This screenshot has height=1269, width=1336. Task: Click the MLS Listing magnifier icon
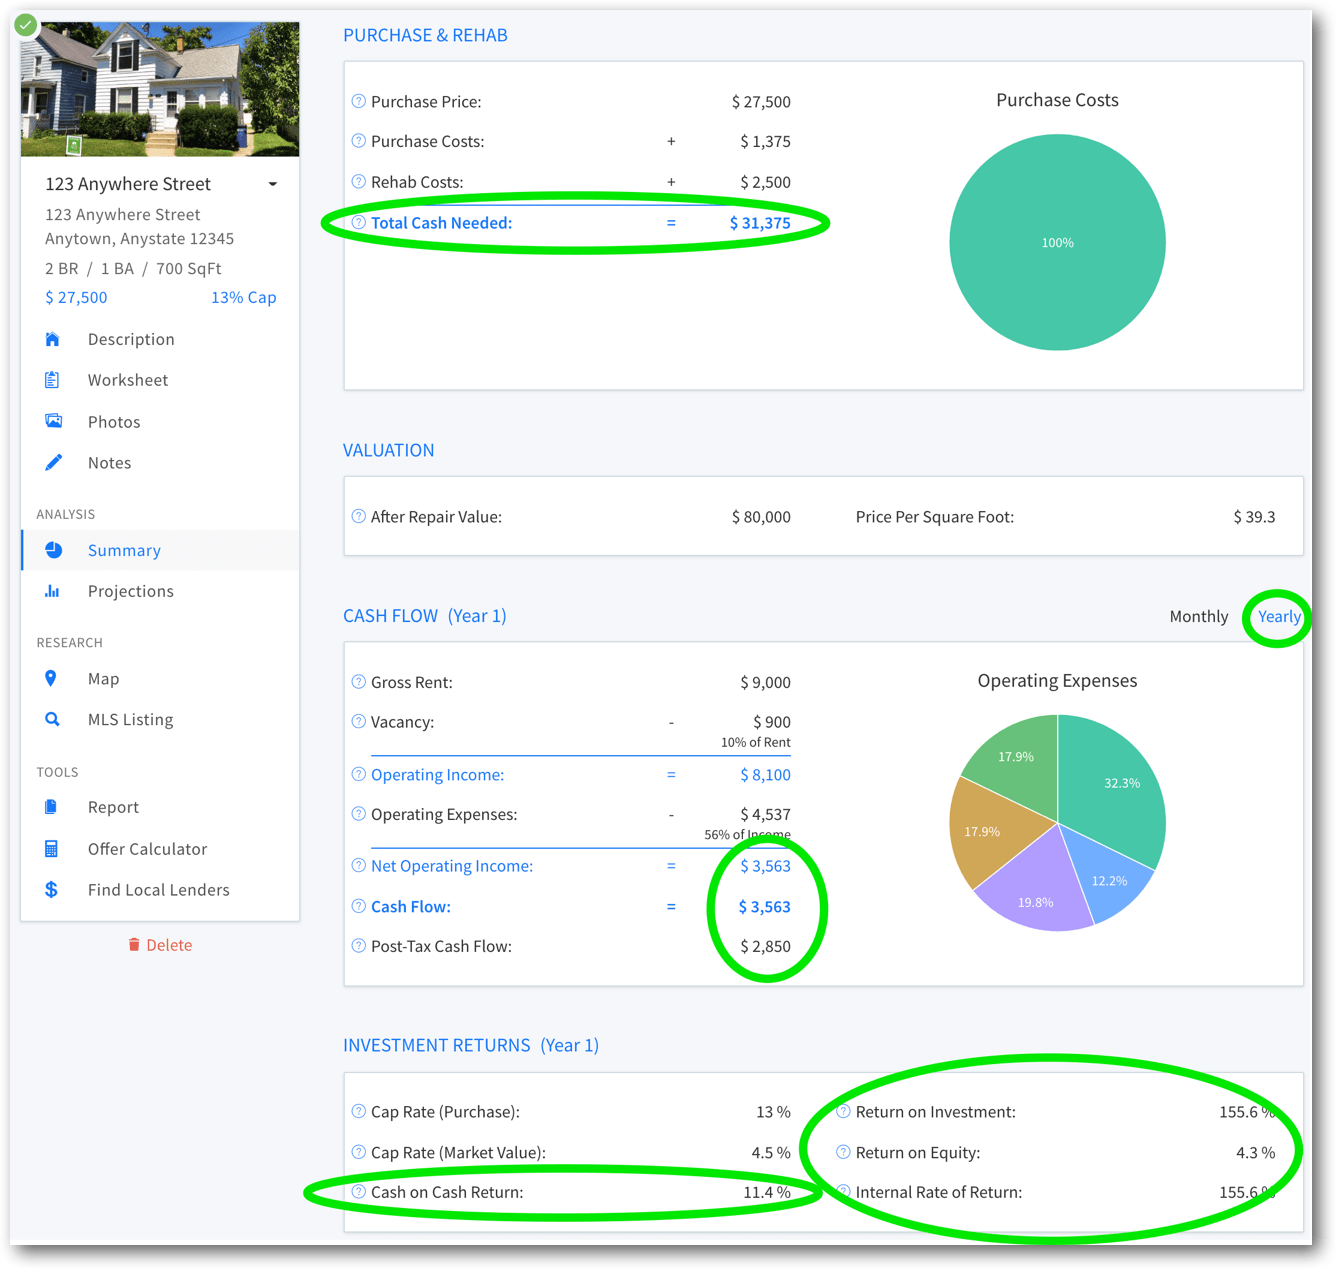click(x=53, y=719)
